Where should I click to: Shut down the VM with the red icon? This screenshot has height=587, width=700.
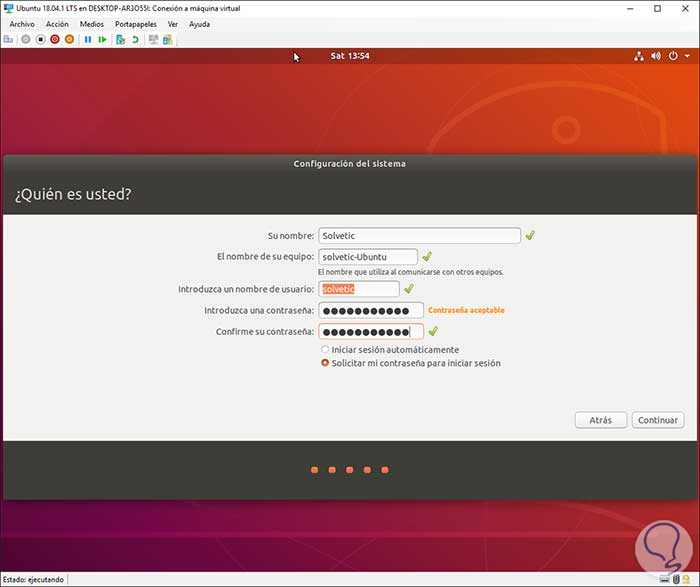[55, 40]
